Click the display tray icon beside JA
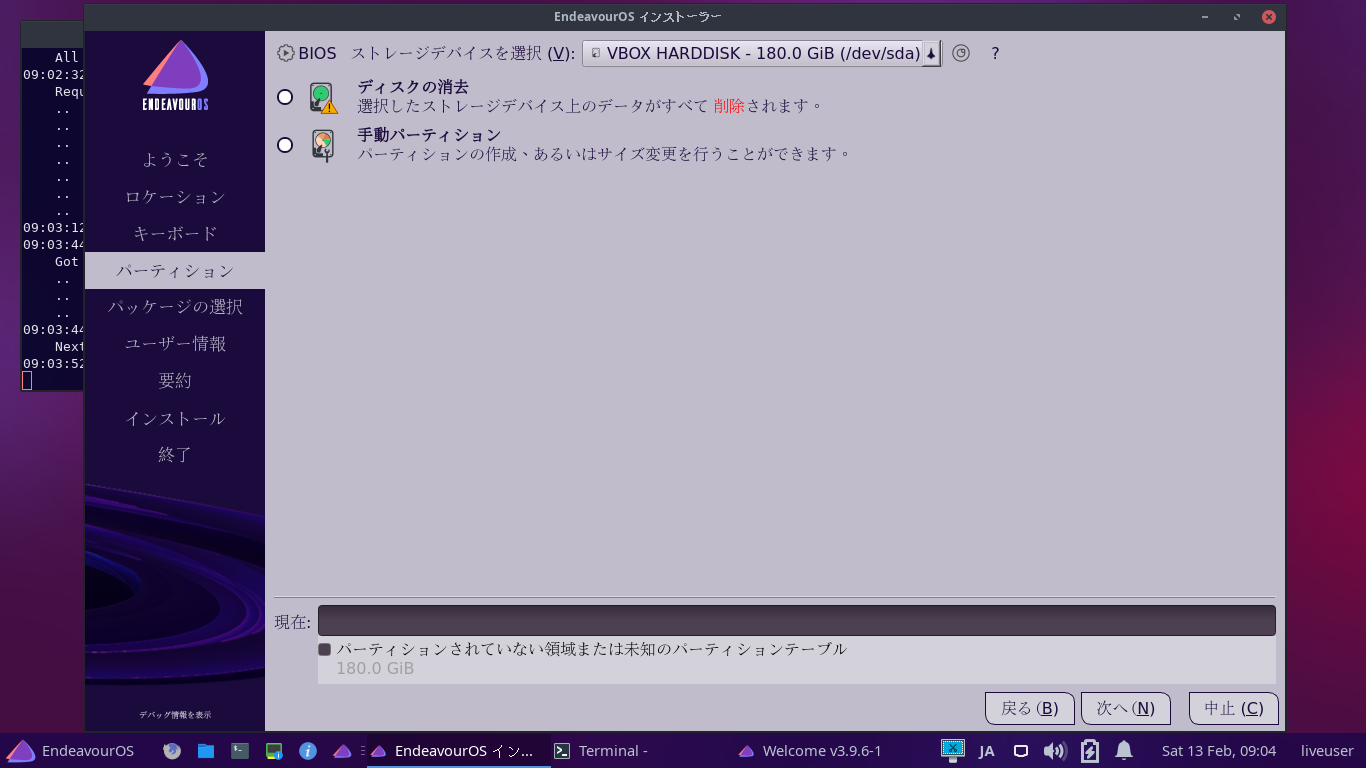Screen dimensions: 1366x768 (x=1021, y=750)
